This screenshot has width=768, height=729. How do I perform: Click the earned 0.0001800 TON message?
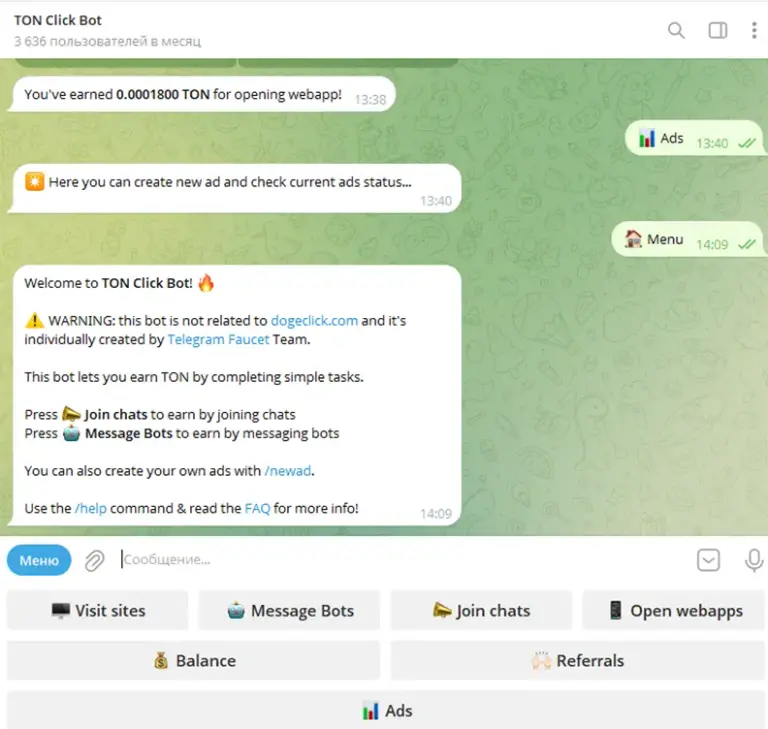tap(202, 94)
